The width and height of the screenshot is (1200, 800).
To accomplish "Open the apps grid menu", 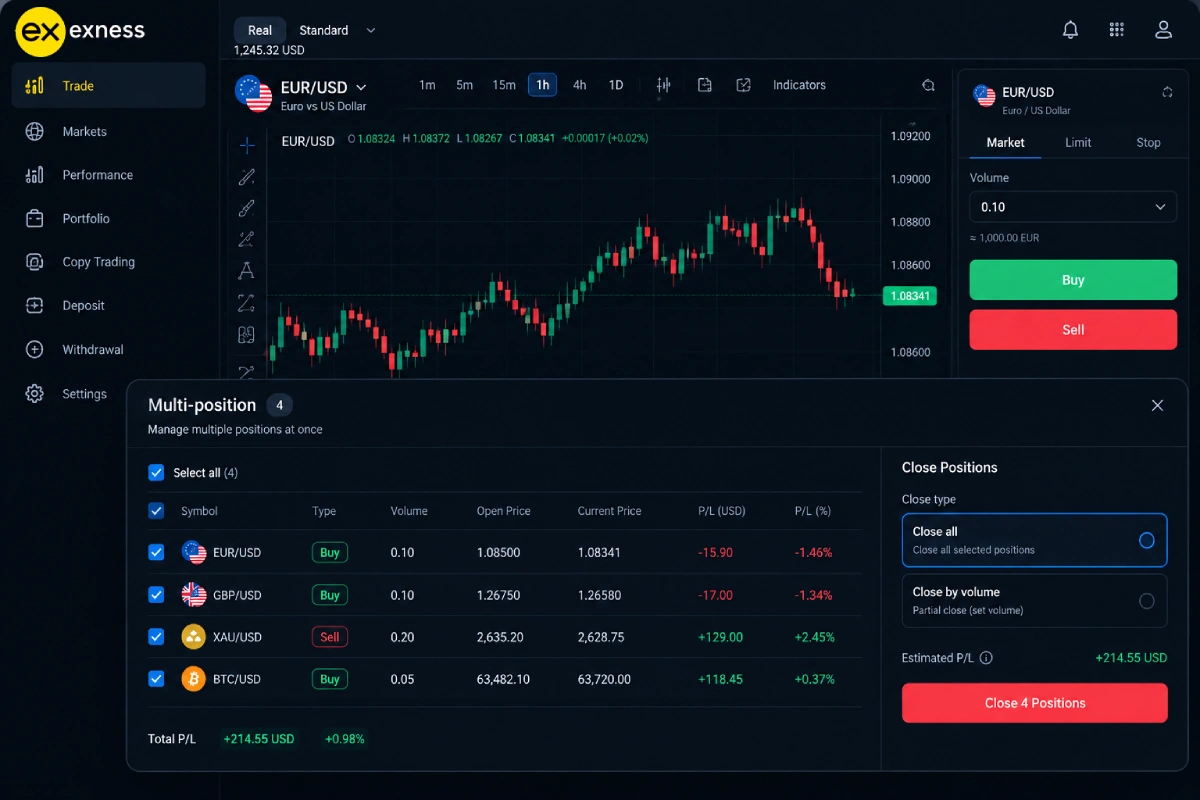I will [1117, 30].
